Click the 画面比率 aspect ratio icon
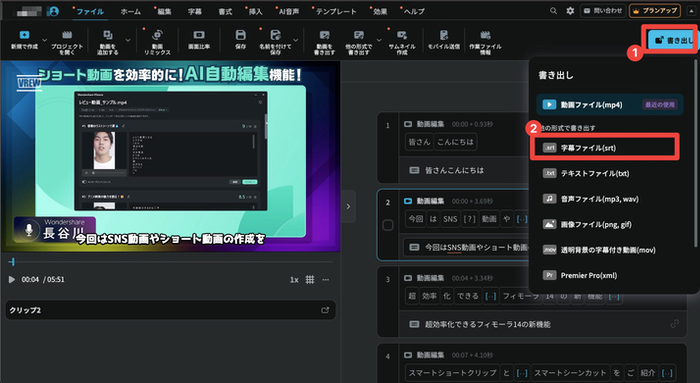Viewport: 700px width, 383px height. coord(199,35)
